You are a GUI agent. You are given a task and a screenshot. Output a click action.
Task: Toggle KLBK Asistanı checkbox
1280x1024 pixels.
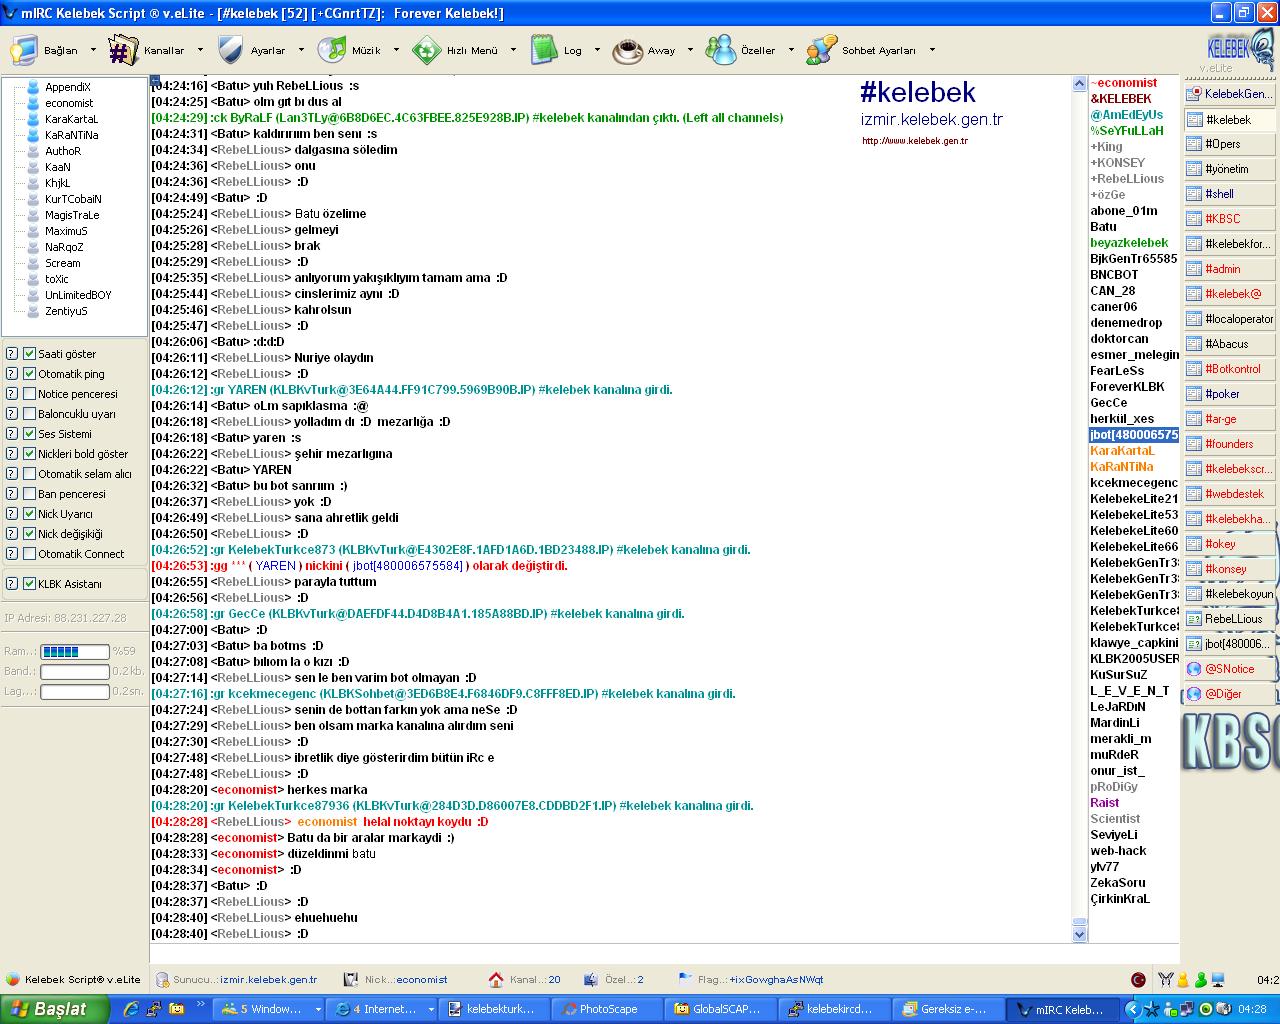pos(30,584)
